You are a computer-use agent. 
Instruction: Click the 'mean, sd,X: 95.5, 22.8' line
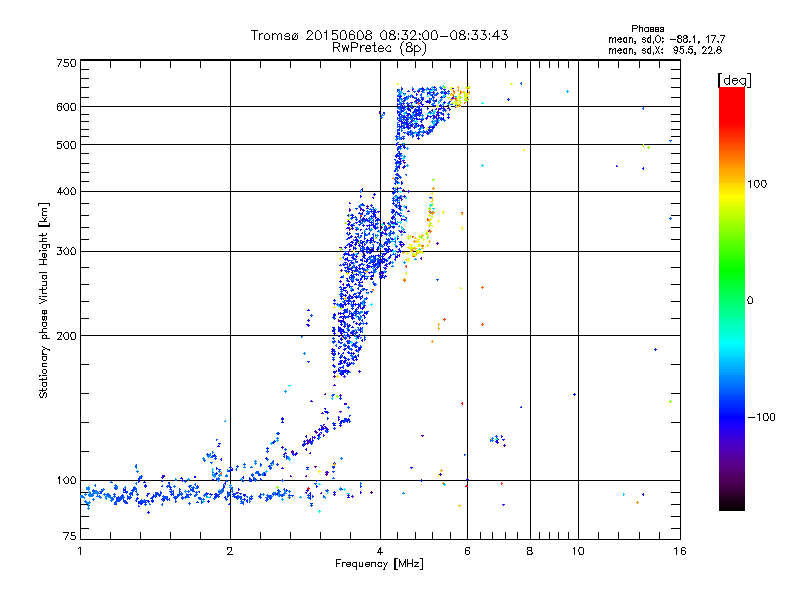[x=665, y=50]
